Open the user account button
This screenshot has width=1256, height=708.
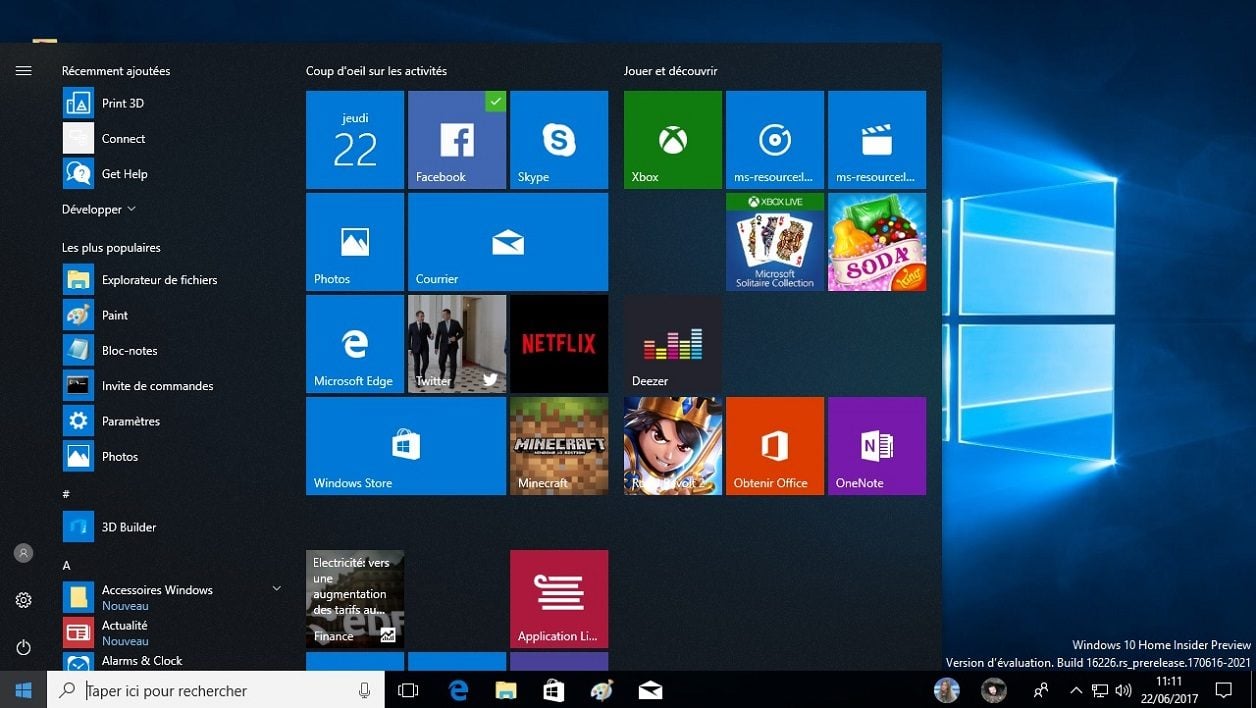pos(23,553)
